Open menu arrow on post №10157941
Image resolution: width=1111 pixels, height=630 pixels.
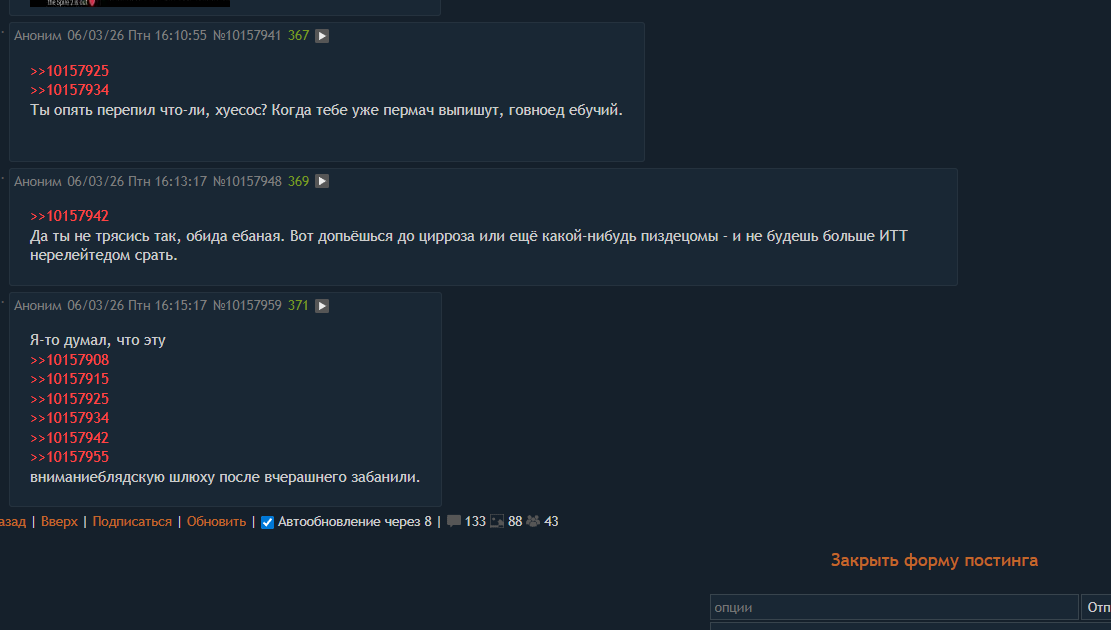[x=322, y=35]
